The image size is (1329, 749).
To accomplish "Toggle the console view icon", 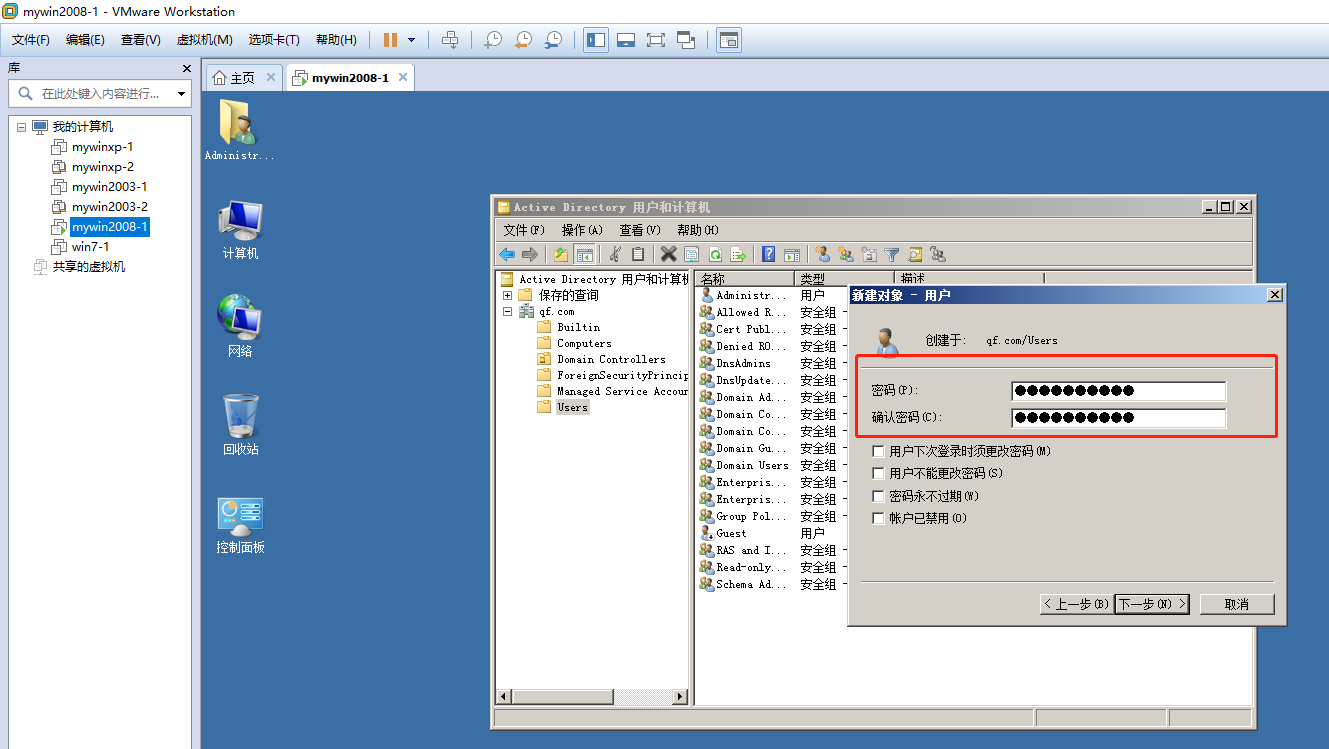I will tap(729, 40).
